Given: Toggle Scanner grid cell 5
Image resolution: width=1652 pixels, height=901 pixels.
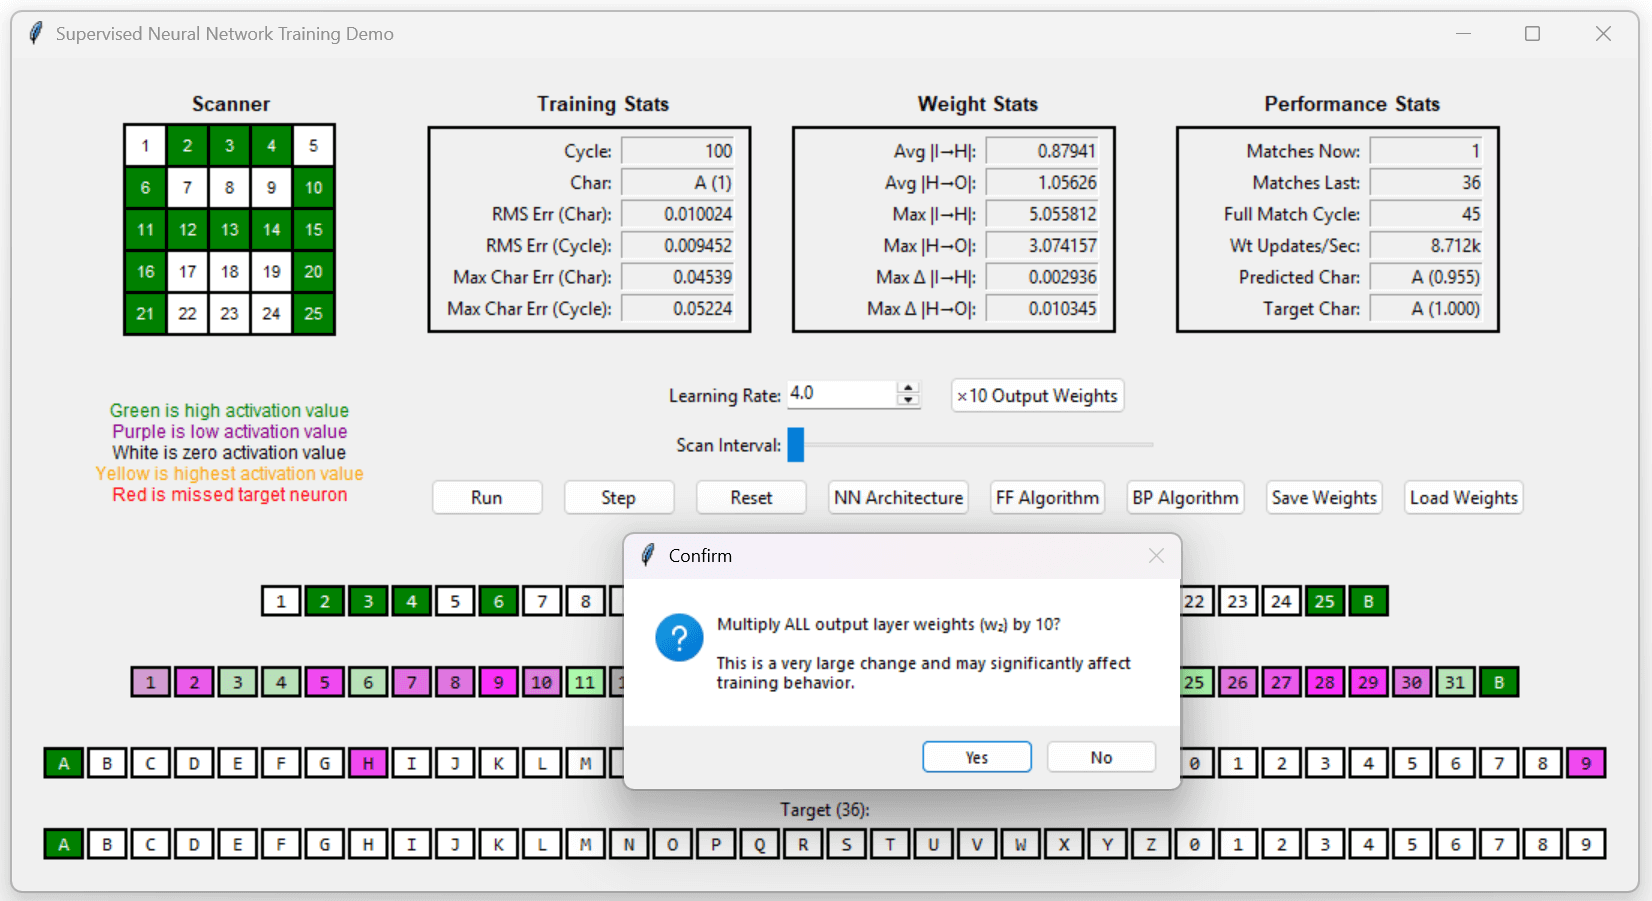Looking at the screenshot, I should [x=313, y=146].
